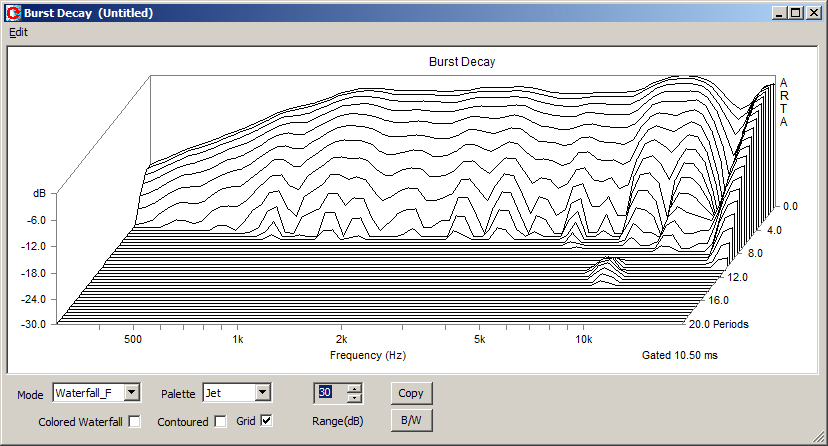
Task: Enable the Colored Waterfall checkbox
Action: coord(135,421)
